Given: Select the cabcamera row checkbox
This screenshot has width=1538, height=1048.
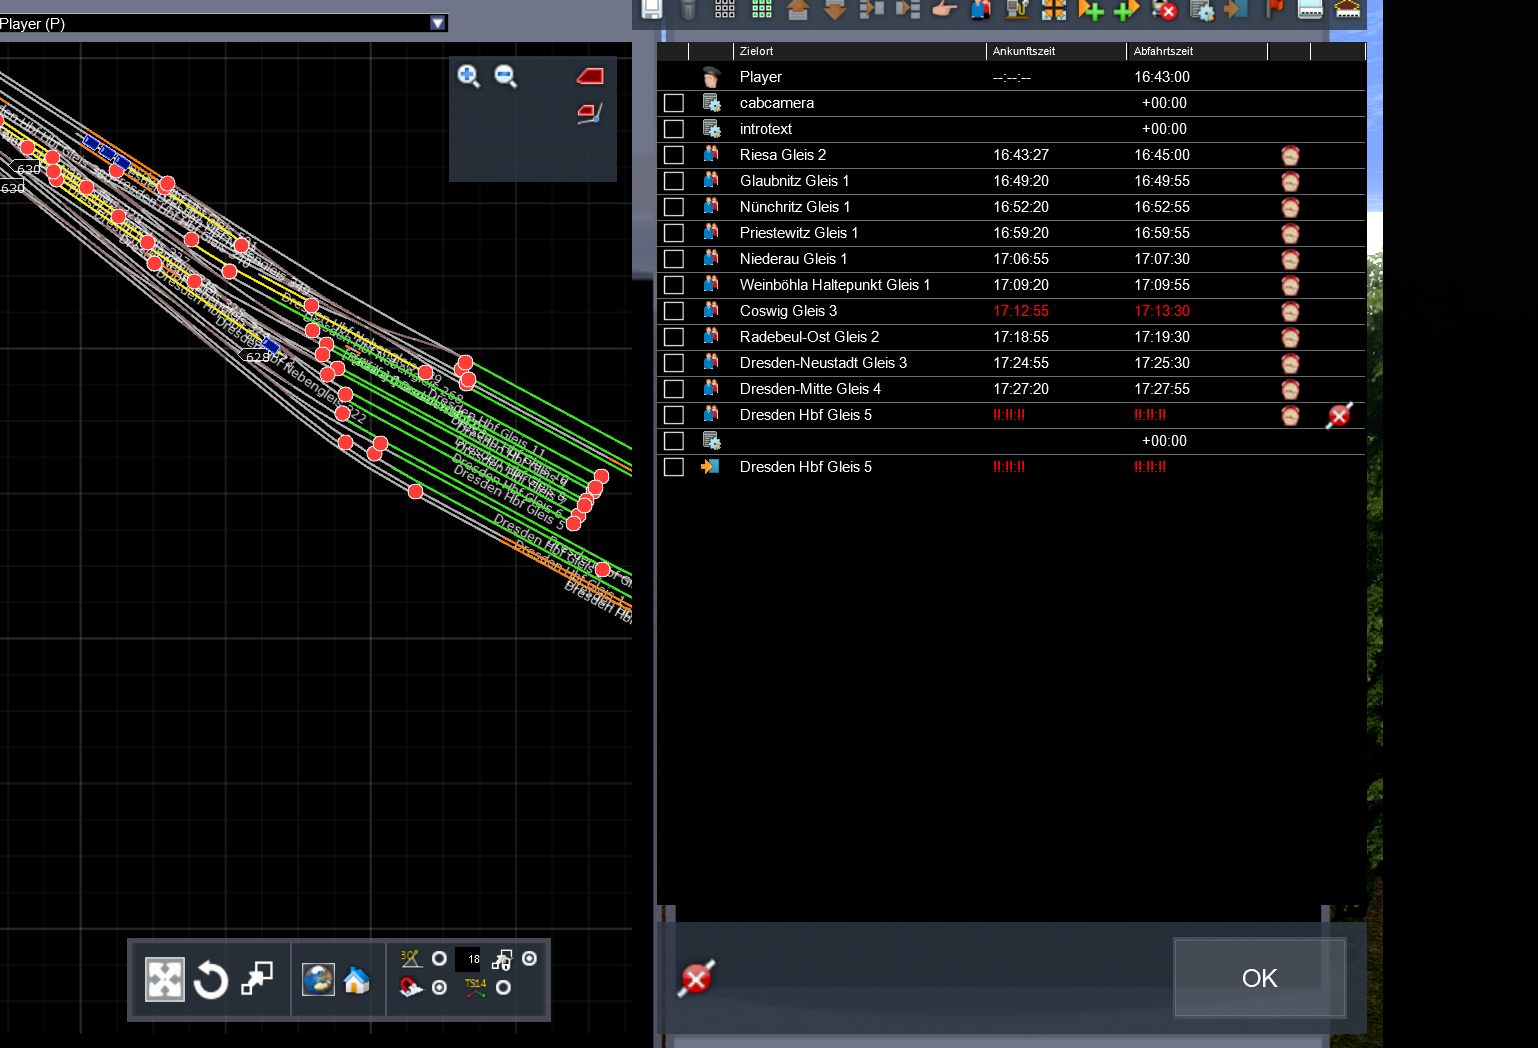Looking at the screenshot, I should [674, 103].
